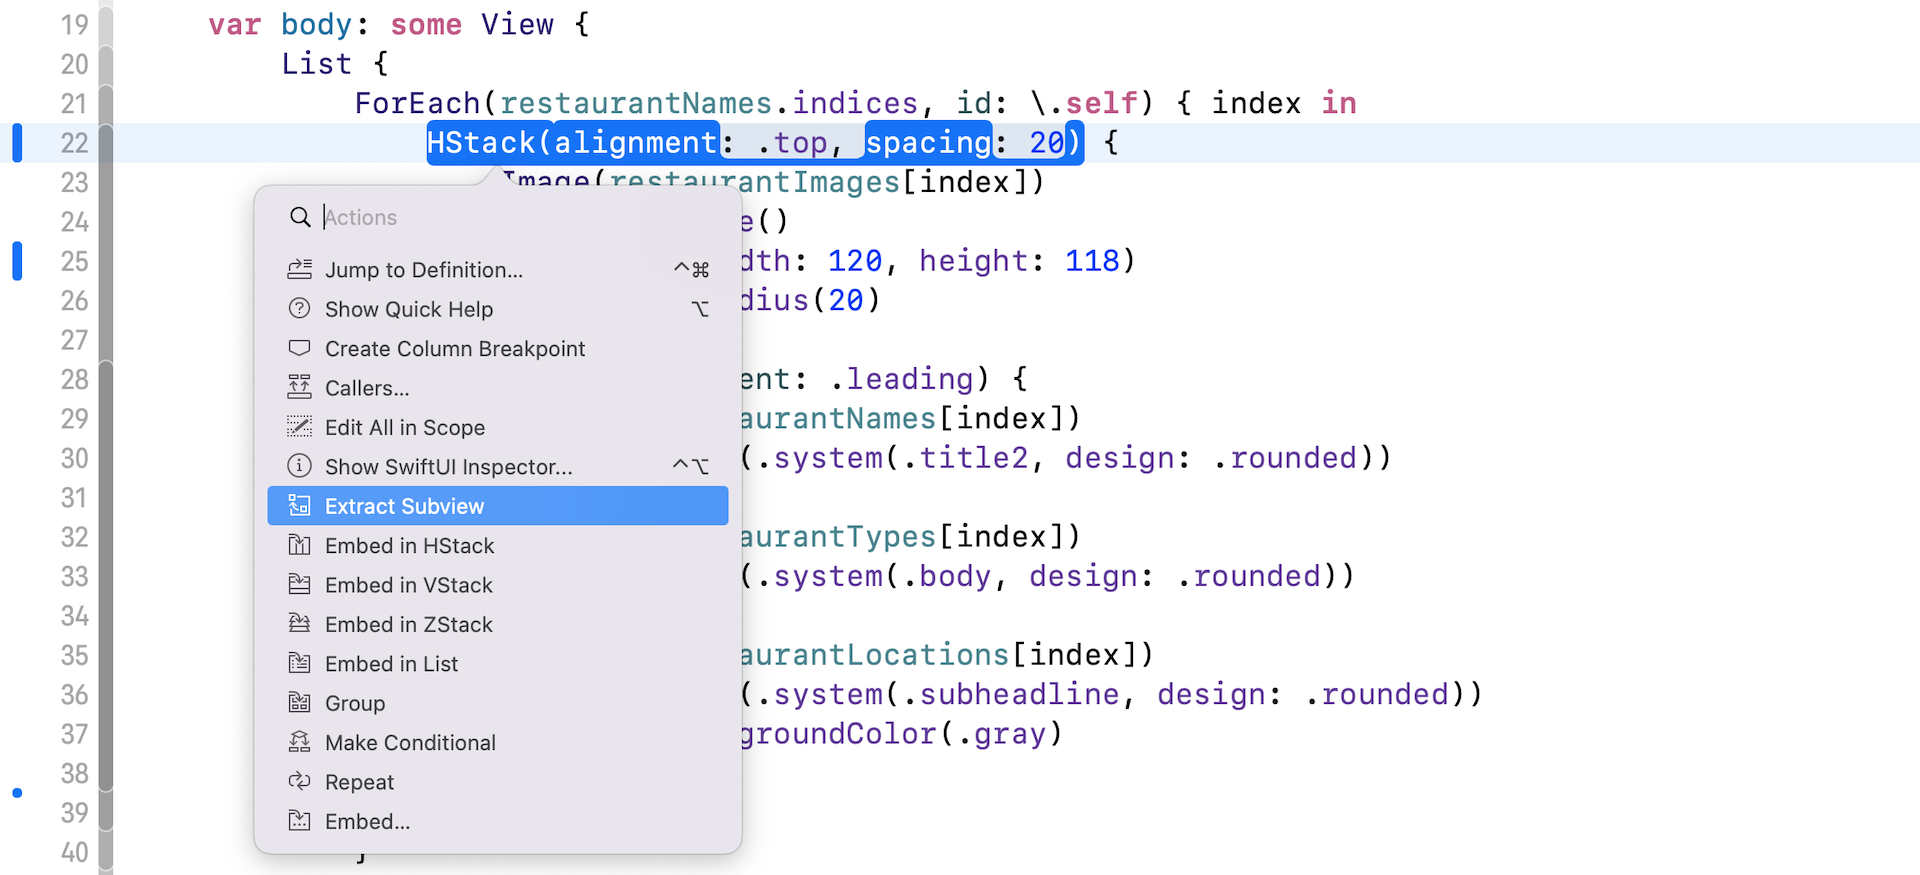Select Embed in ZStack menu entry
1920x875 pixels.
click(x=408, y=624)
